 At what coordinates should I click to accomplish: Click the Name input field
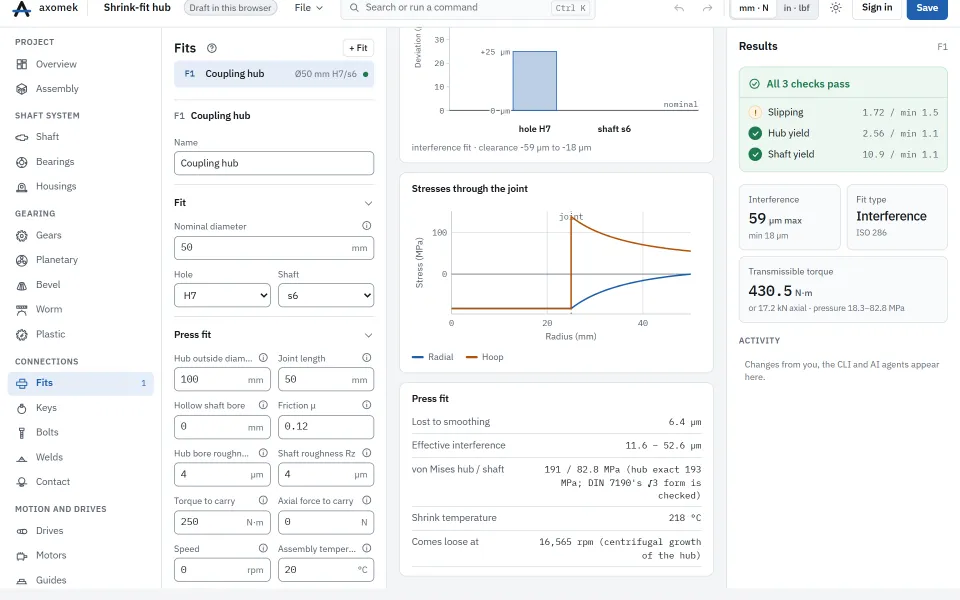click(274, 163)
